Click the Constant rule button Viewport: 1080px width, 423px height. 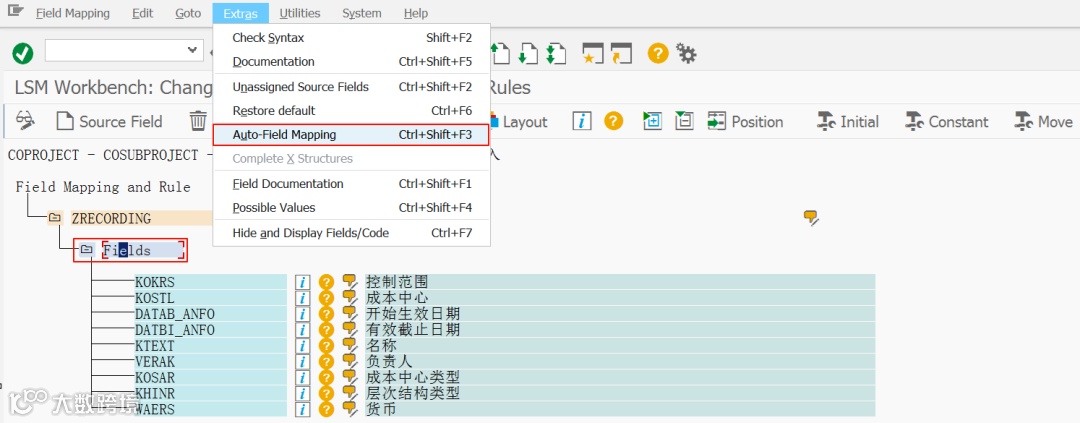tap(947, 122)
